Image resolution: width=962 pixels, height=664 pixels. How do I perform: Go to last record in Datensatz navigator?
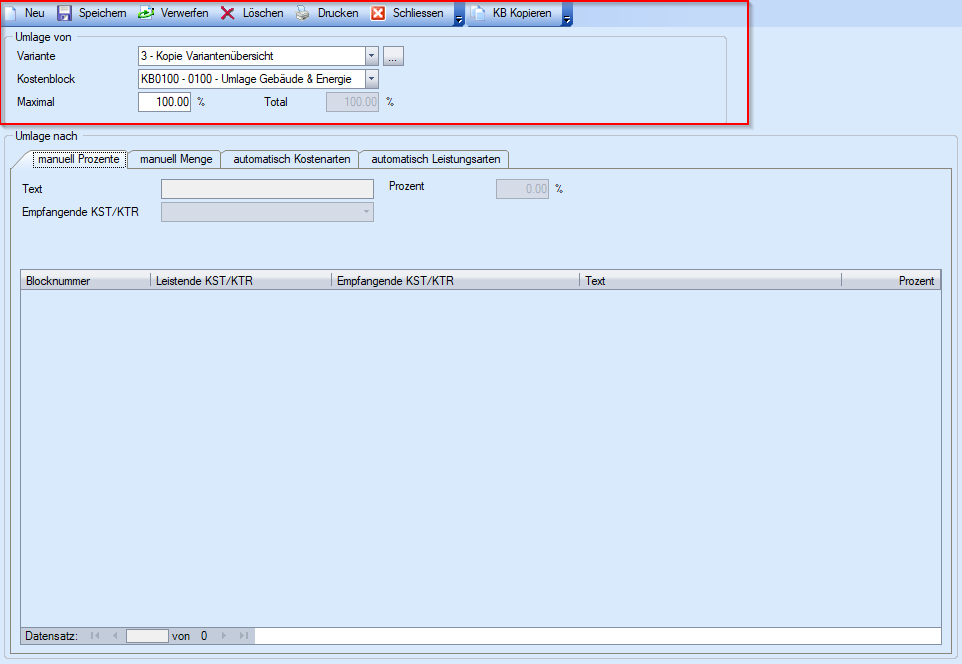coord(244,636)
